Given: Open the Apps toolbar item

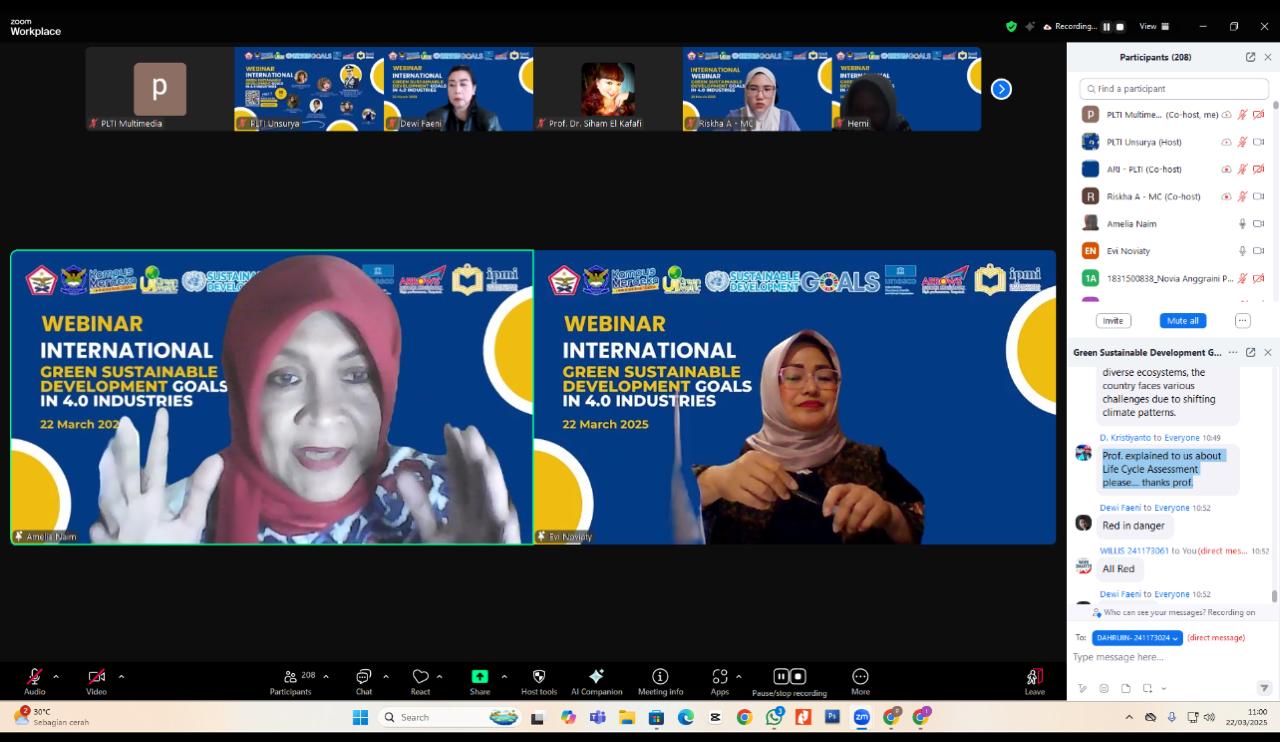Looking at the screenshot, I should [x=719, y=677].
